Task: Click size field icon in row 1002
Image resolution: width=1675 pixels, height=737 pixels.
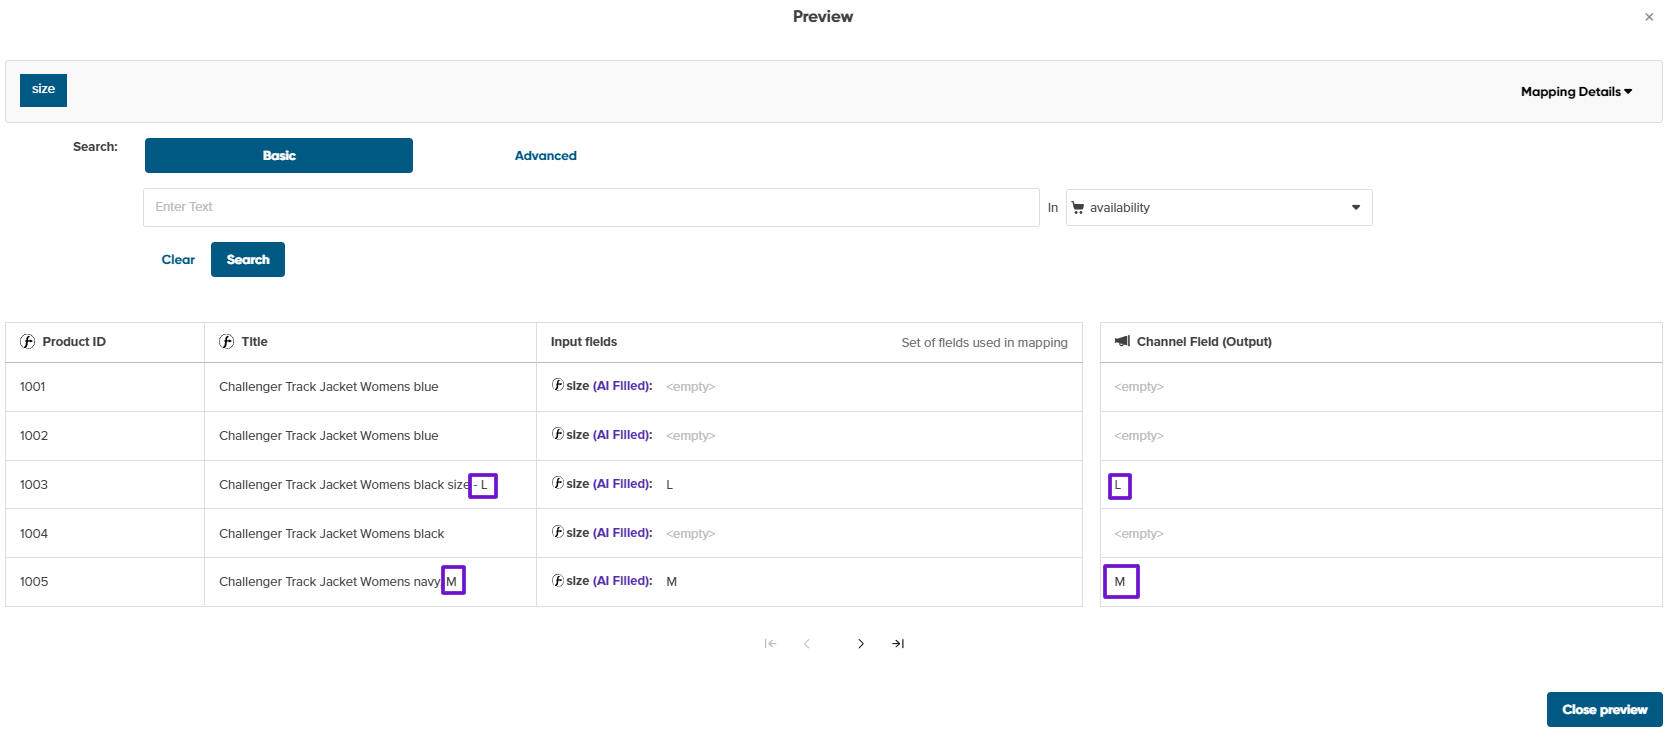Action: [x=558, y=435]
